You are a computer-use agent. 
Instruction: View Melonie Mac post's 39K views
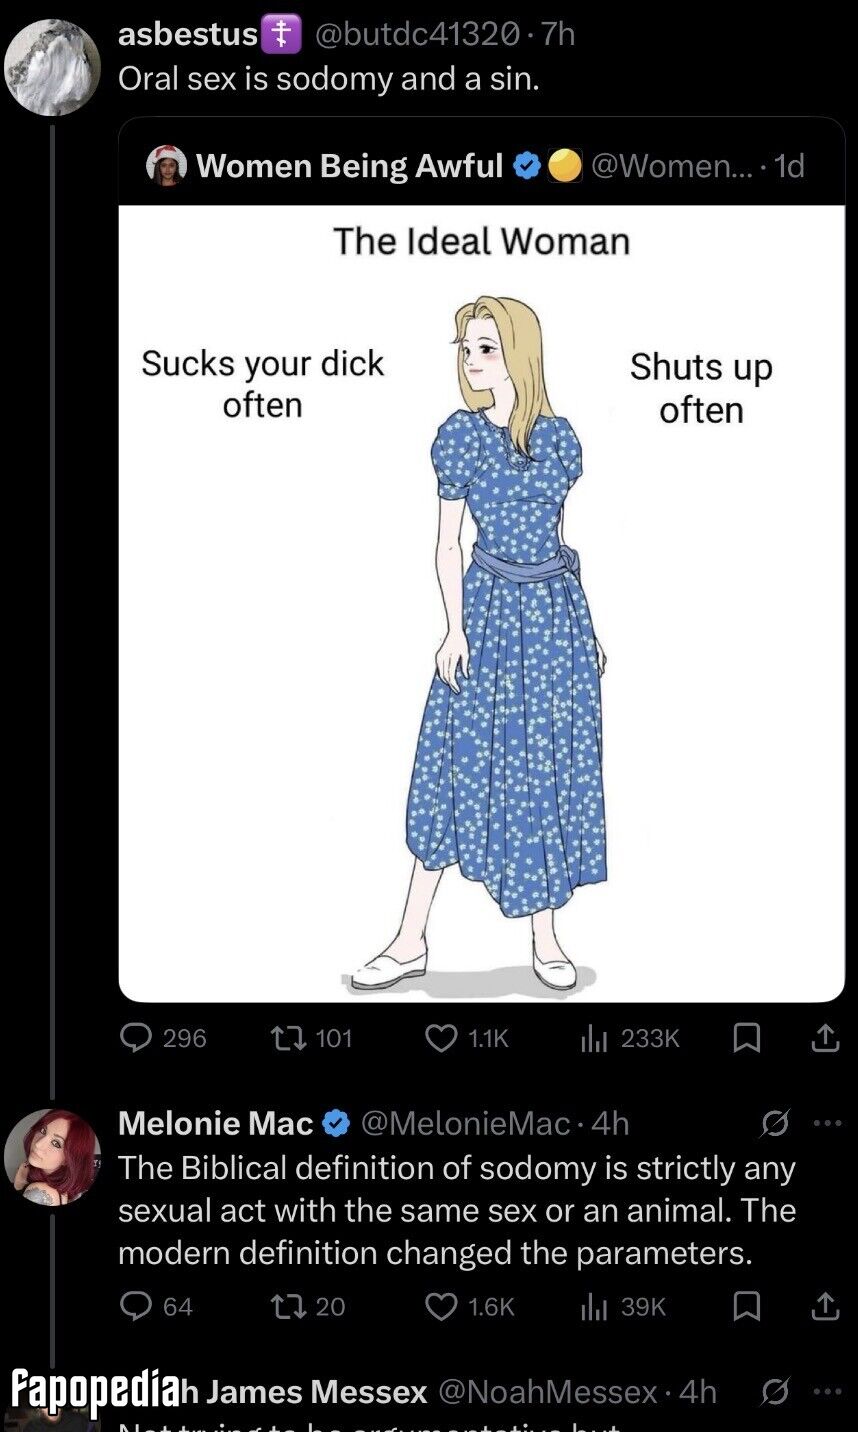(624, 1306)
